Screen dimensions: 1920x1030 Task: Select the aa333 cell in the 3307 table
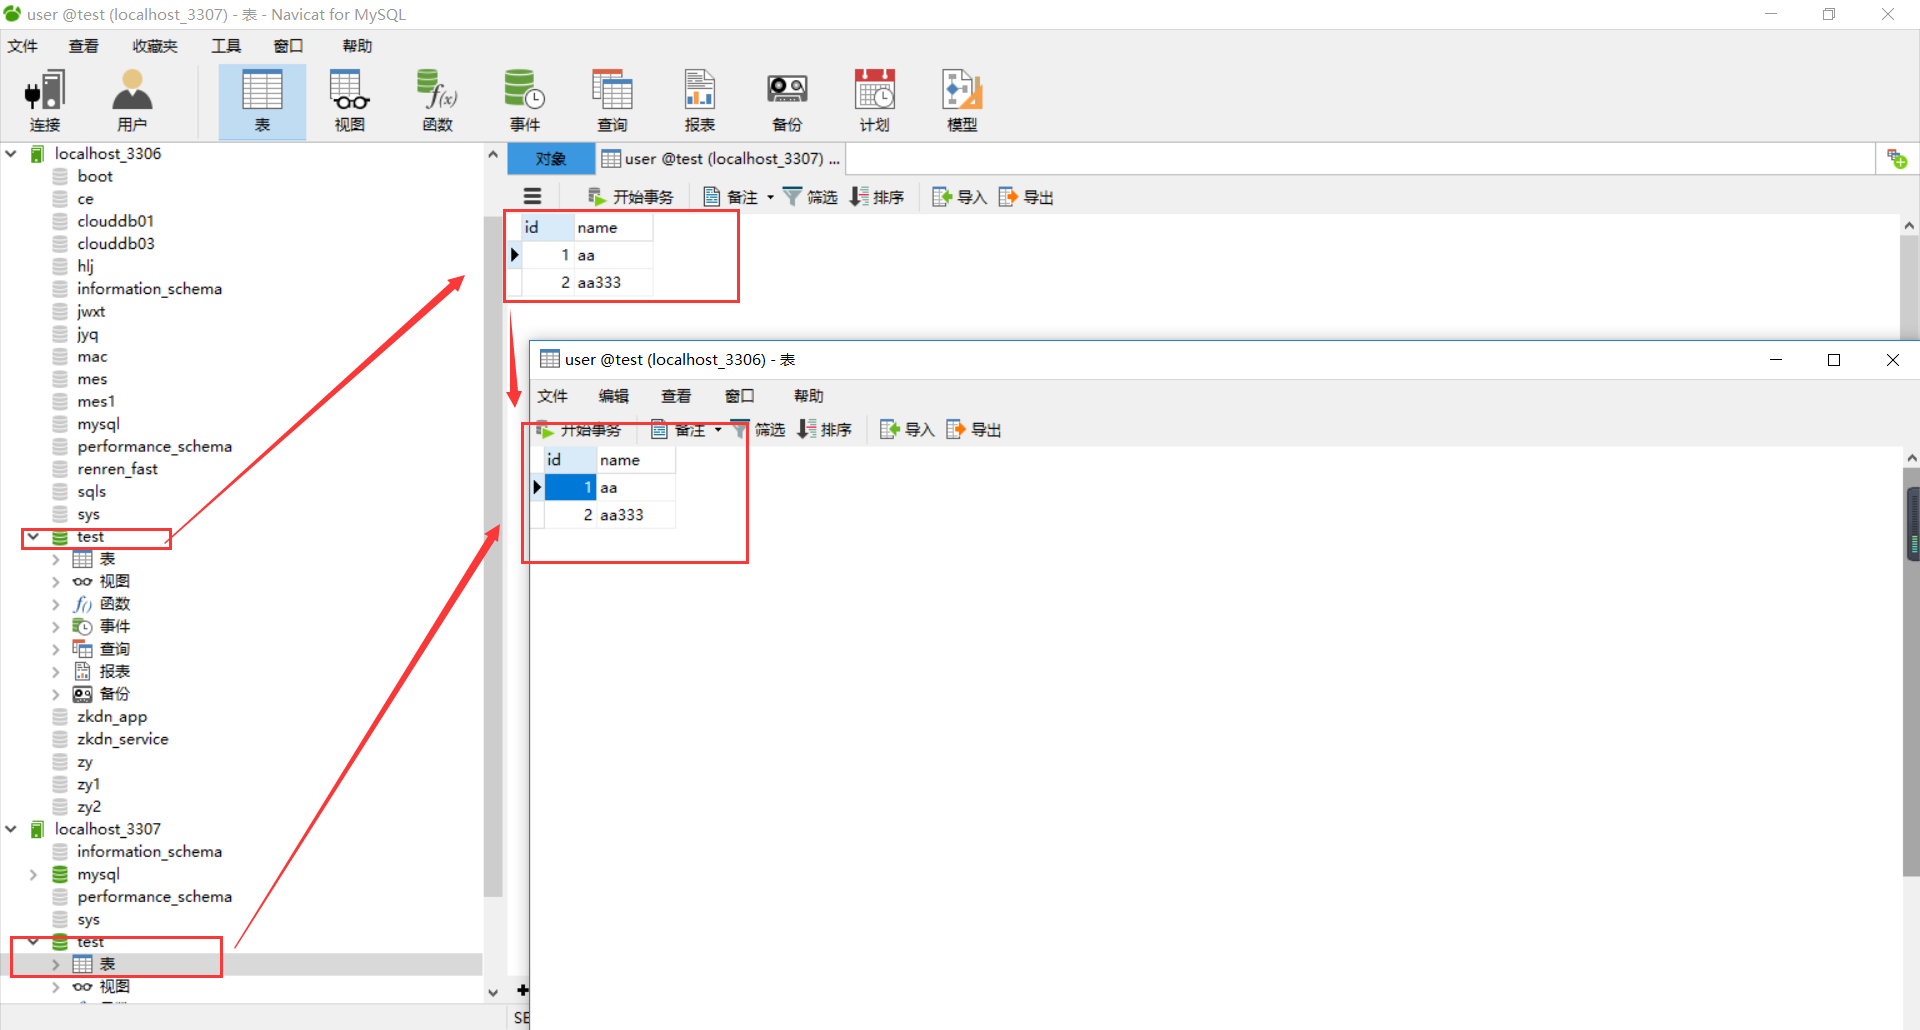click(x=613, y=282)
